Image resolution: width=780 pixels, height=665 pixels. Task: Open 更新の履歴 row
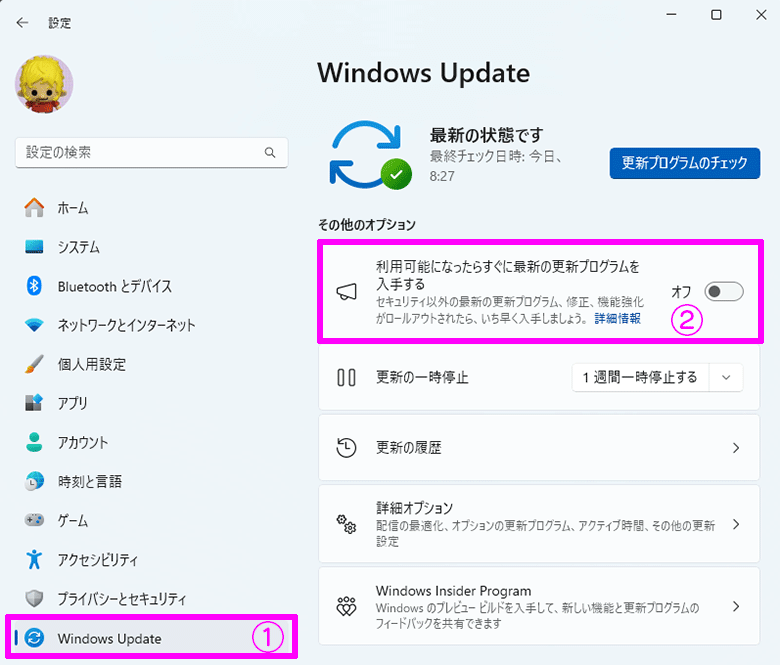[539, 448]
